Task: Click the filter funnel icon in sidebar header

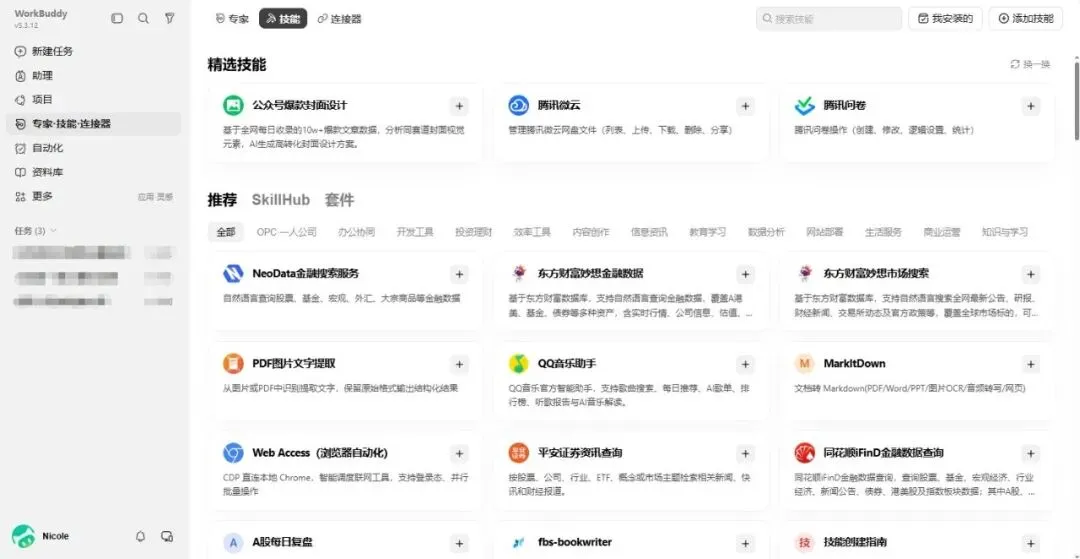Action: click(169, 19)
